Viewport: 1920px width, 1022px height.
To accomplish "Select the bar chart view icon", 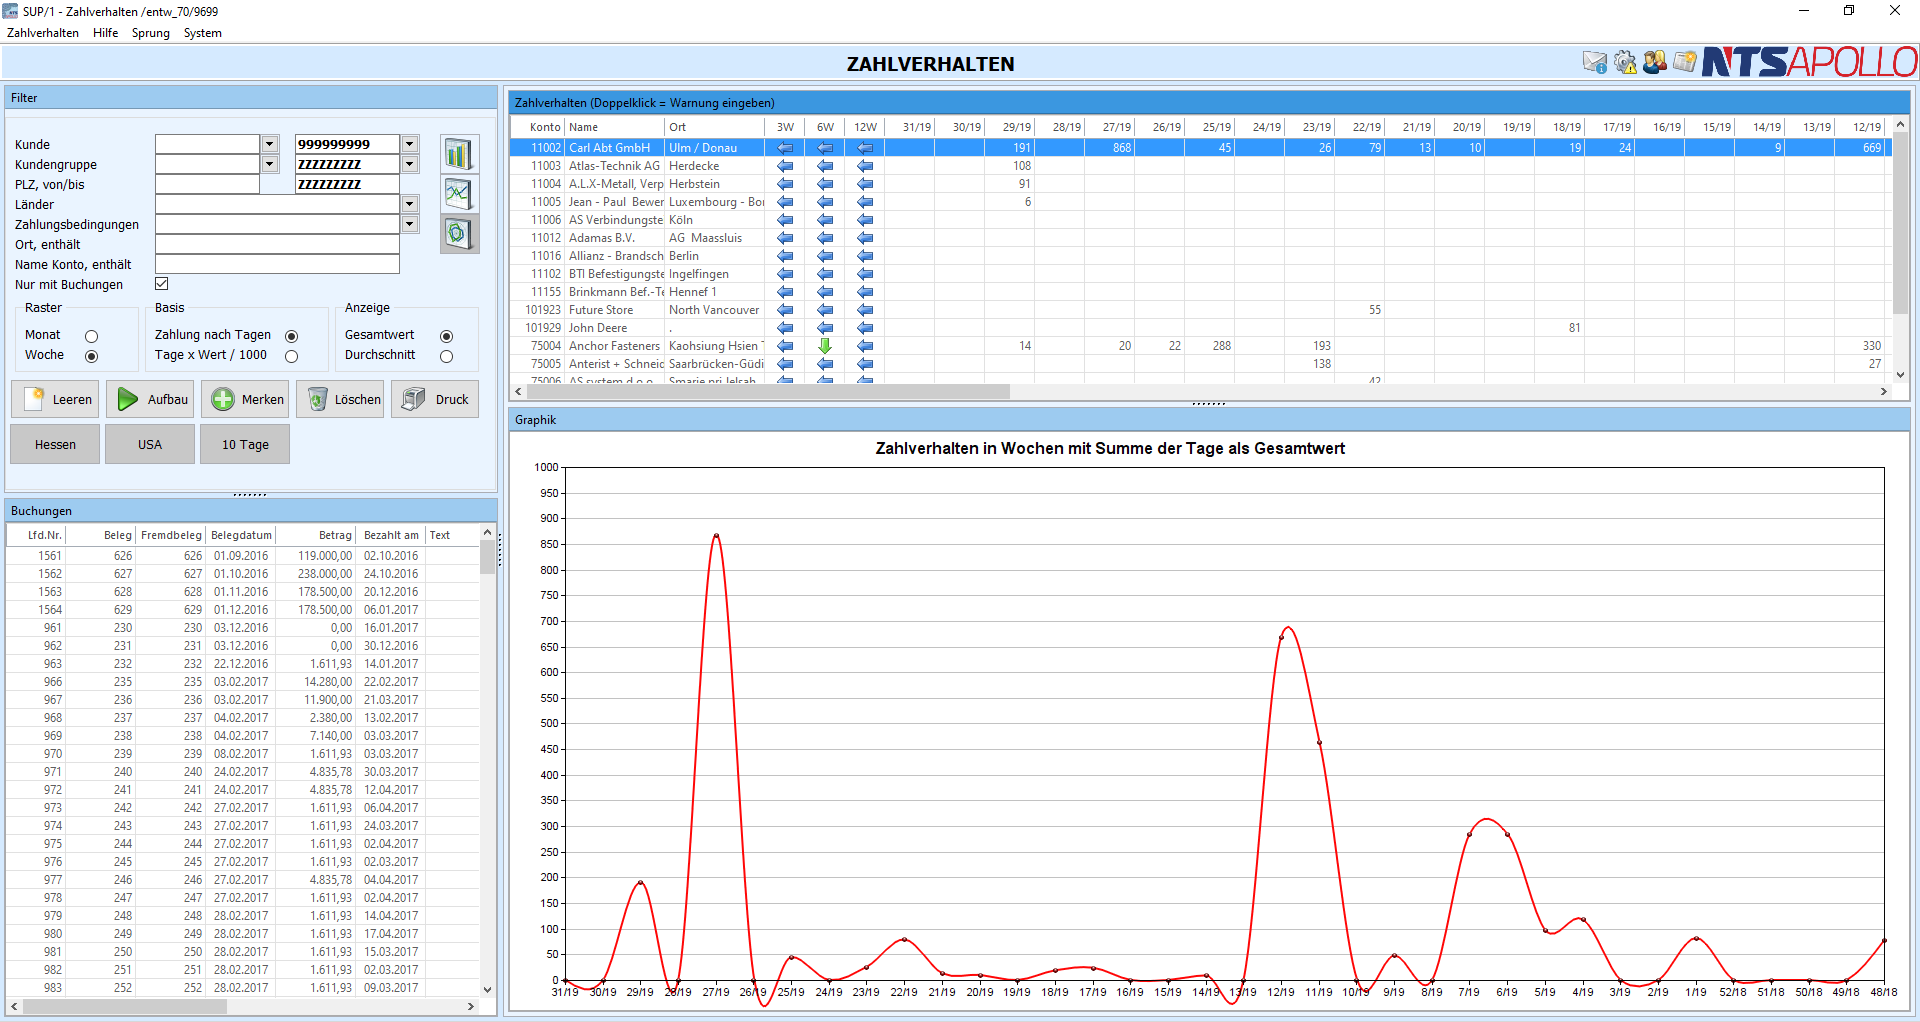I will [459, 154].
